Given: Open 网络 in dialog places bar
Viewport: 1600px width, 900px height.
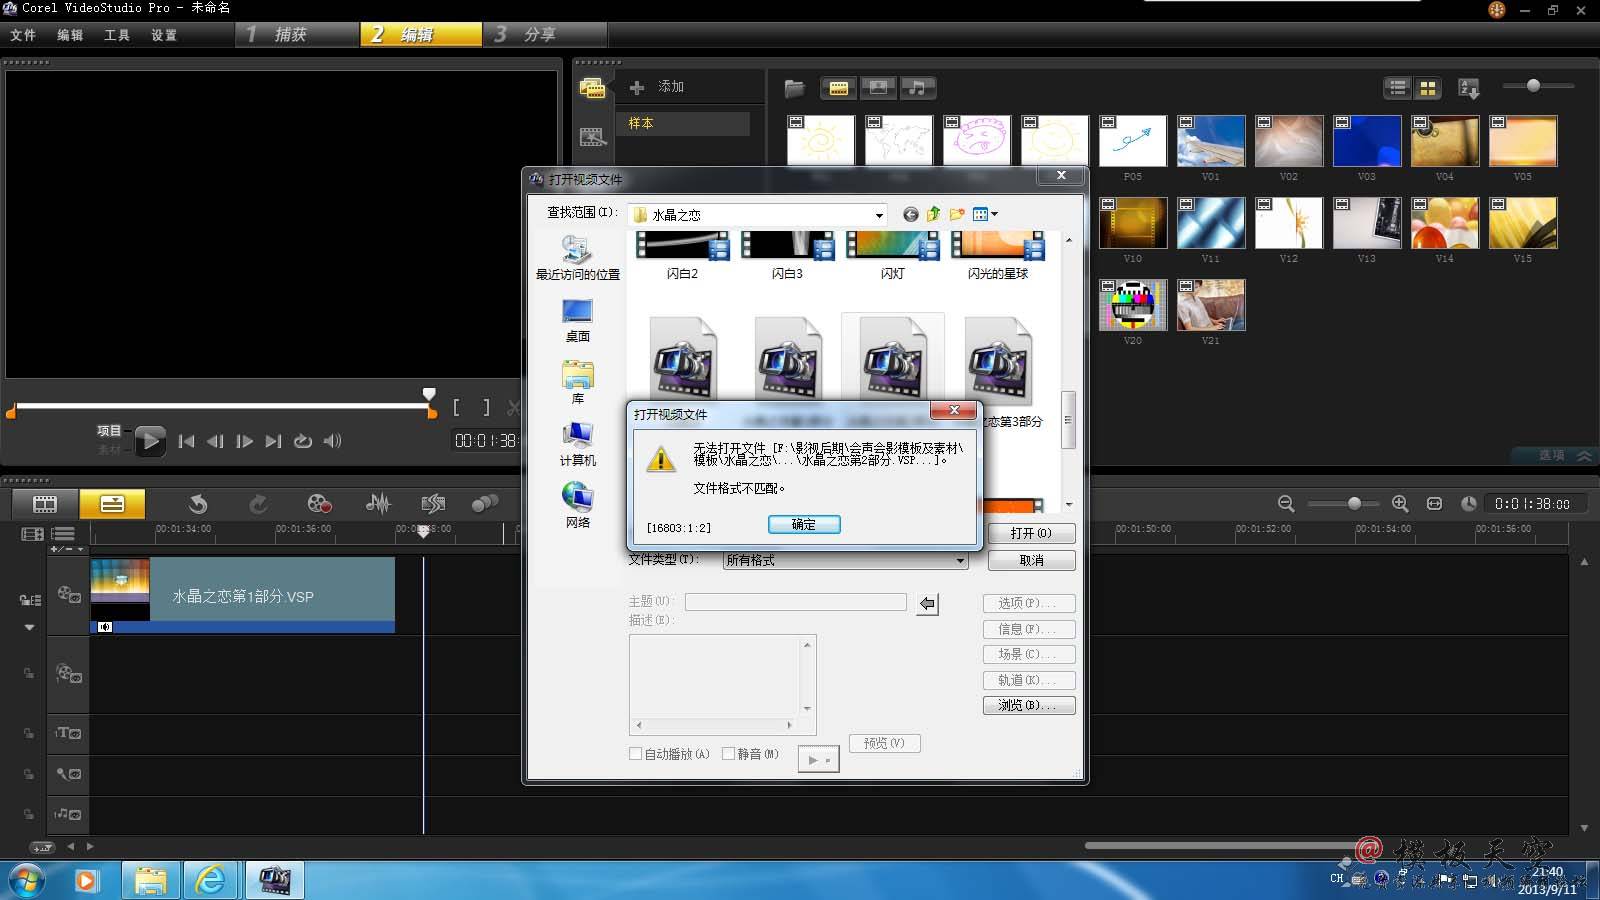Looking at the screenshot, I should click(x=577, y=506).
